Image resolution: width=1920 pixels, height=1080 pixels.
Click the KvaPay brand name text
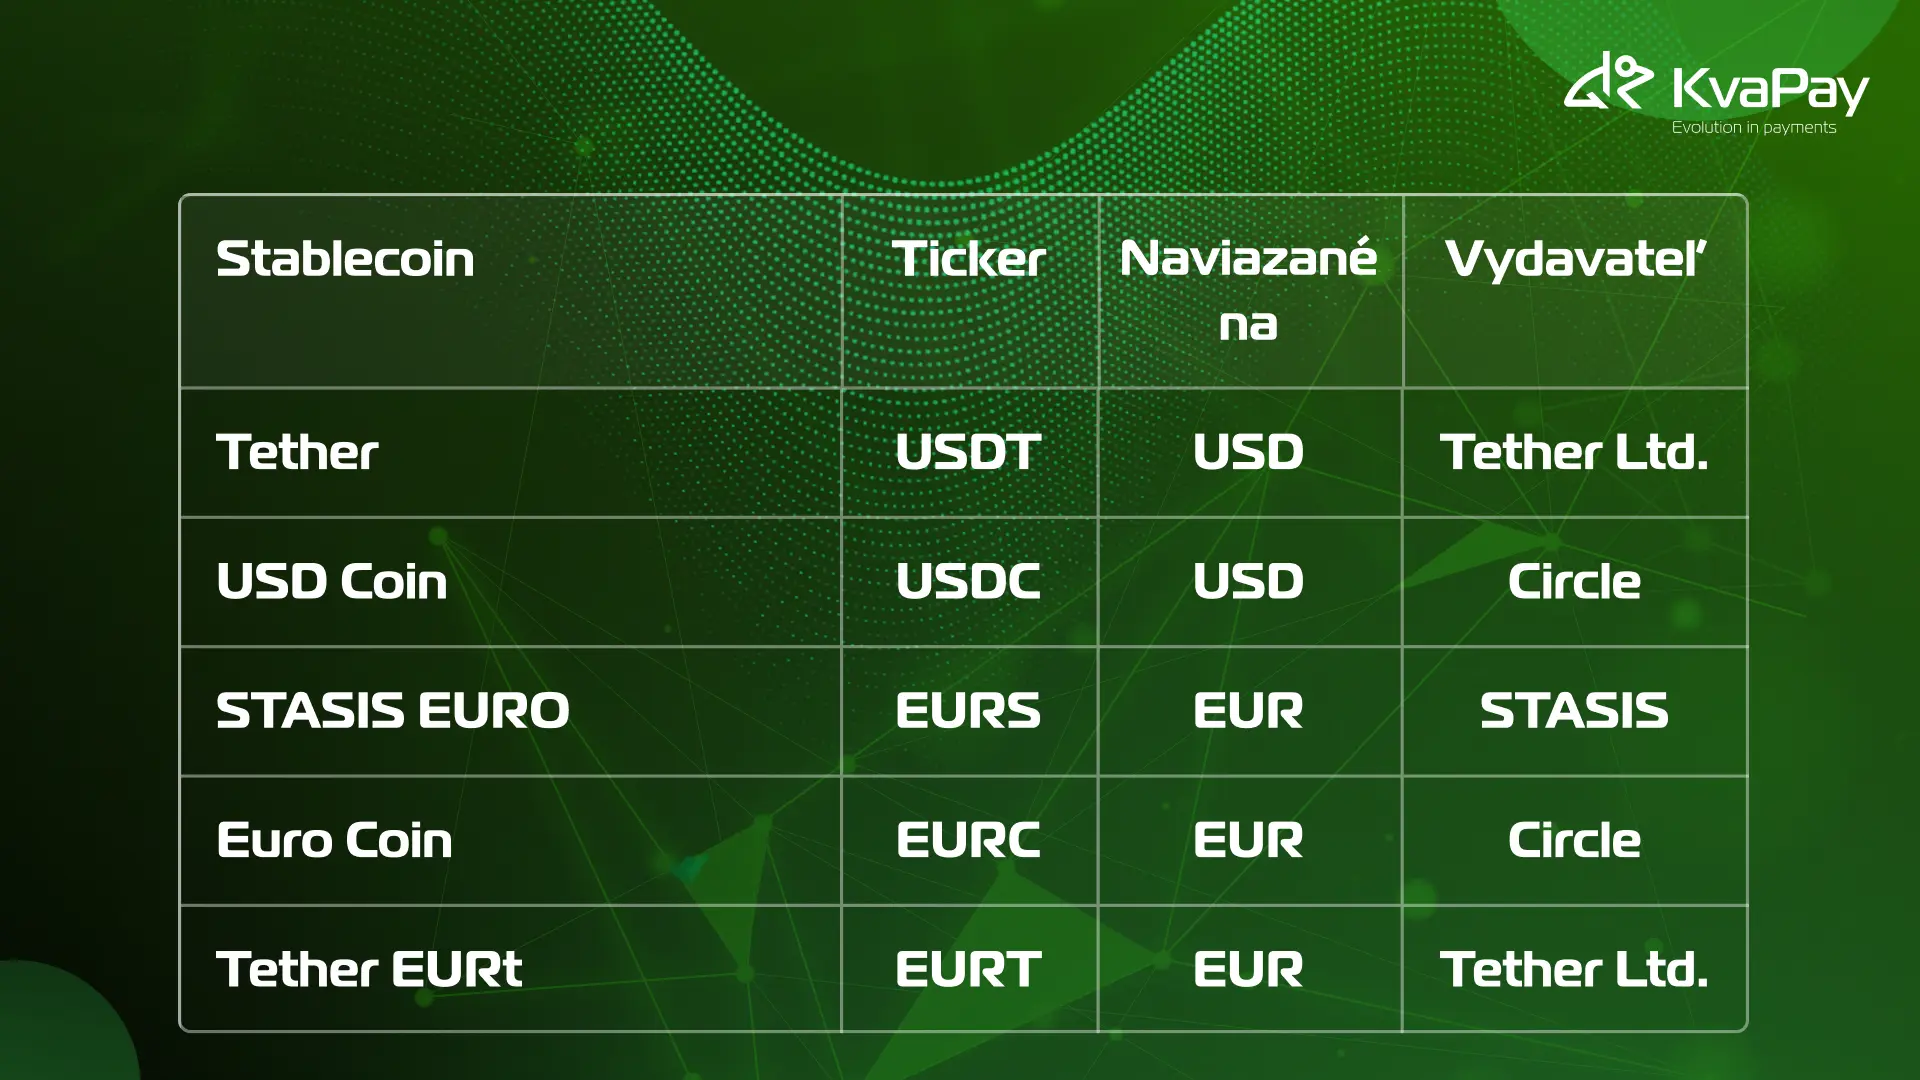point(1769,88)
